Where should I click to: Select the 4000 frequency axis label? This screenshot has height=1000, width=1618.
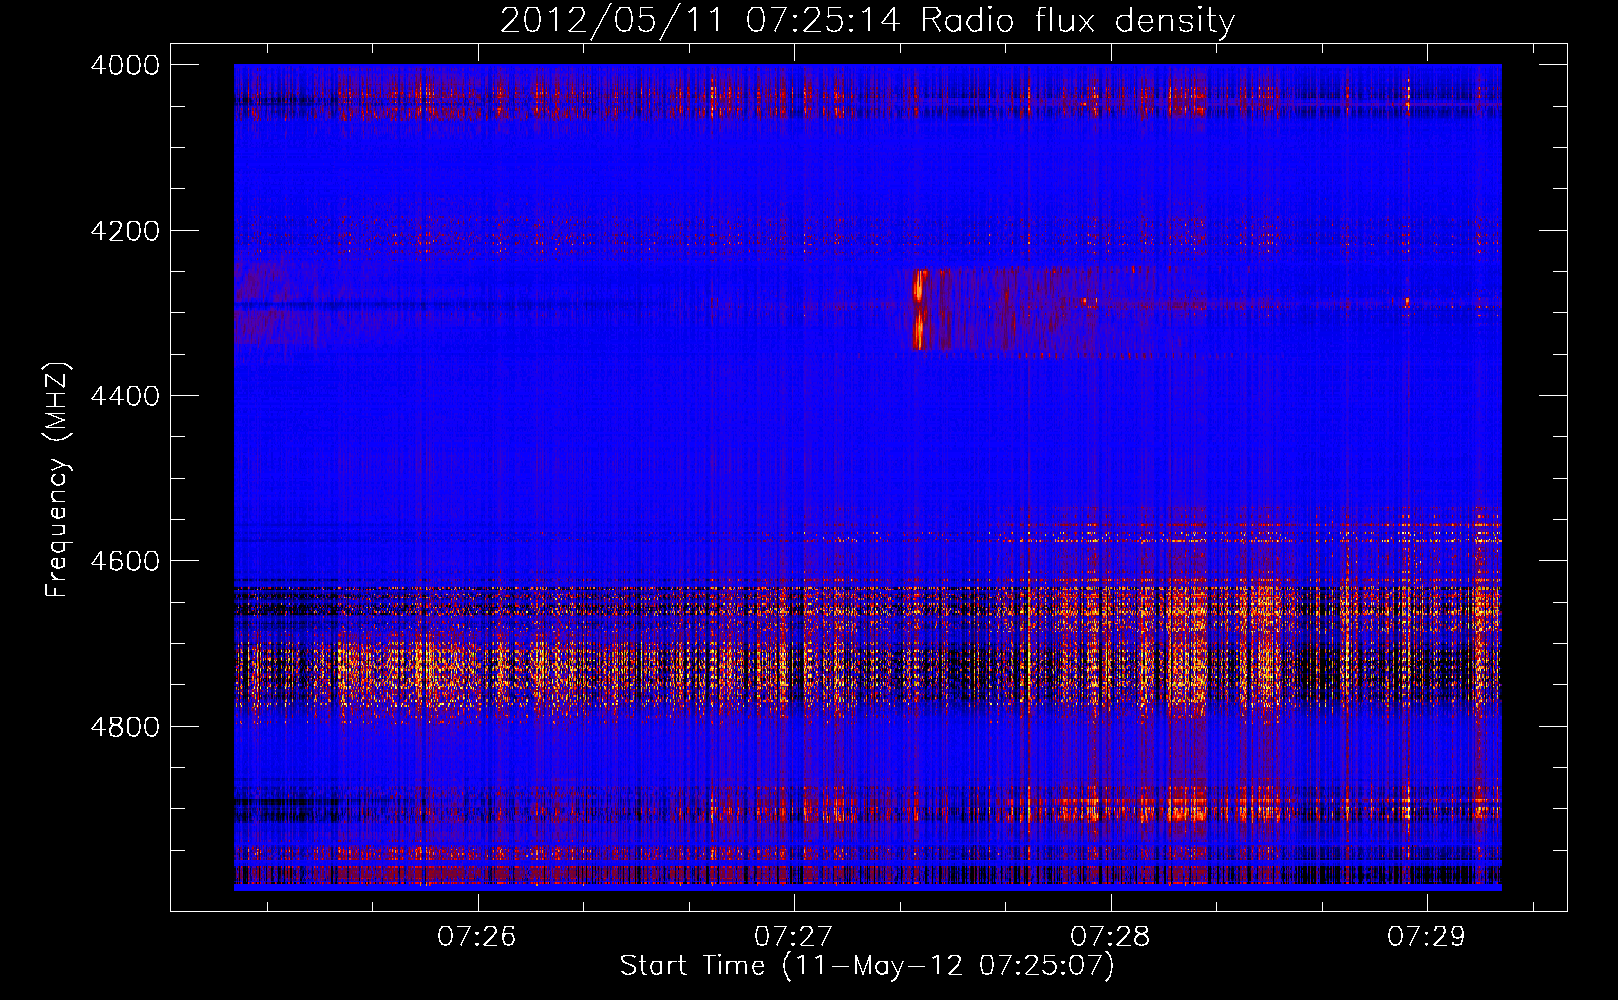click(x=125, y=65)
